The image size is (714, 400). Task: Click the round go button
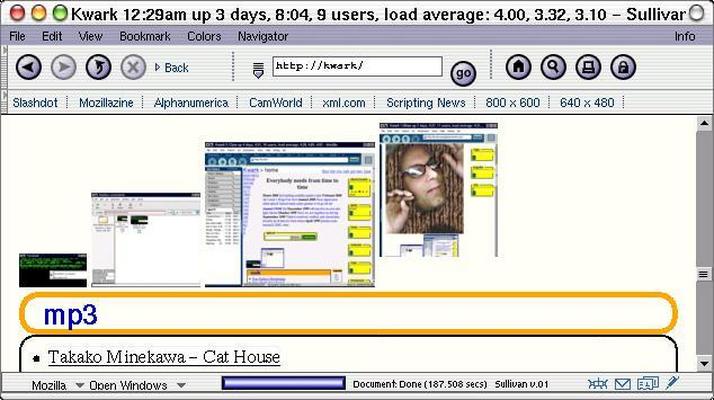463,73
